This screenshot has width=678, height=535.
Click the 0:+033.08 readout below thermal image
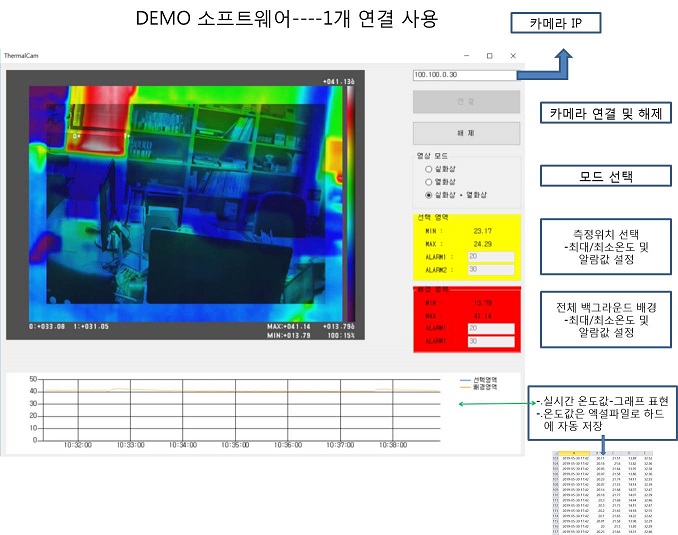[47, 327]
